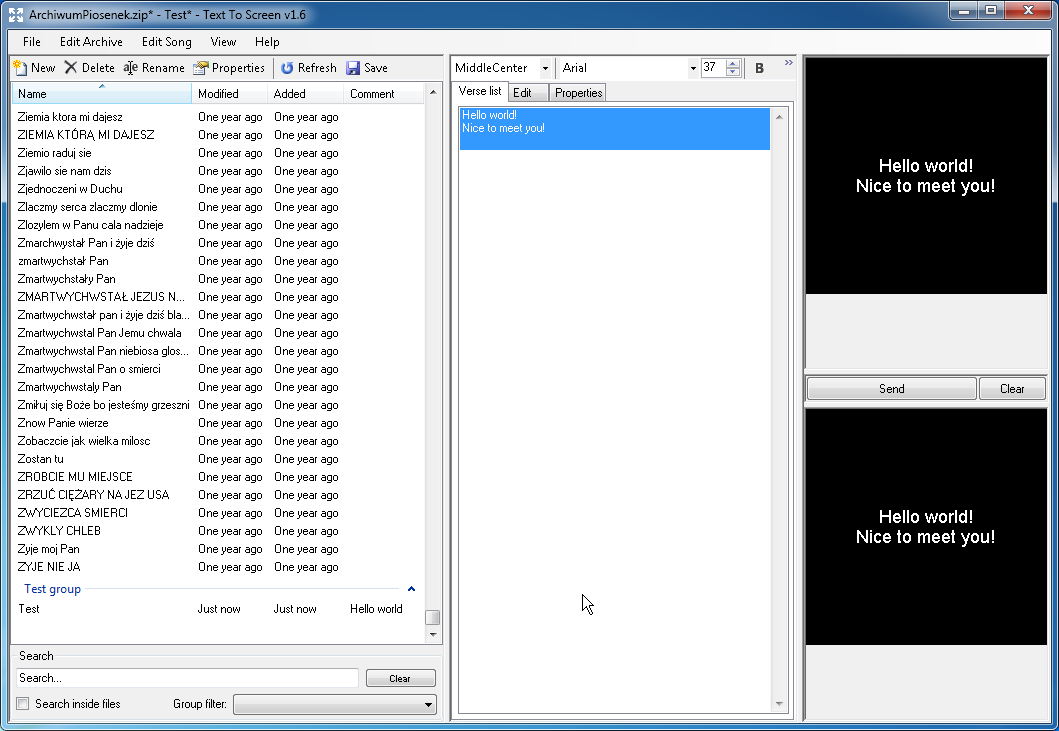Collapse the Test group
This screenshot has height=731, width=1059.
(x=410, y=589)
